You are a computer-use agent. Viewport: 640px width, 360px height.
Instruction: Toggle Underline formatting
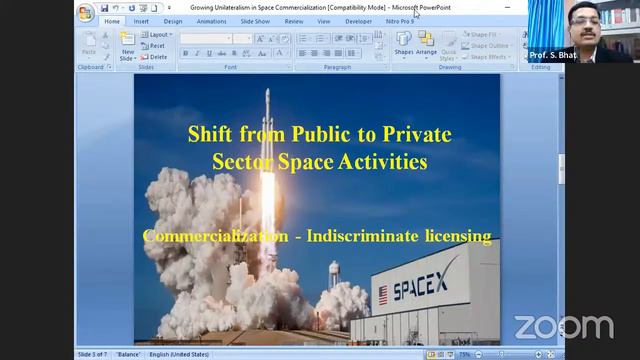tap(209, 53)
